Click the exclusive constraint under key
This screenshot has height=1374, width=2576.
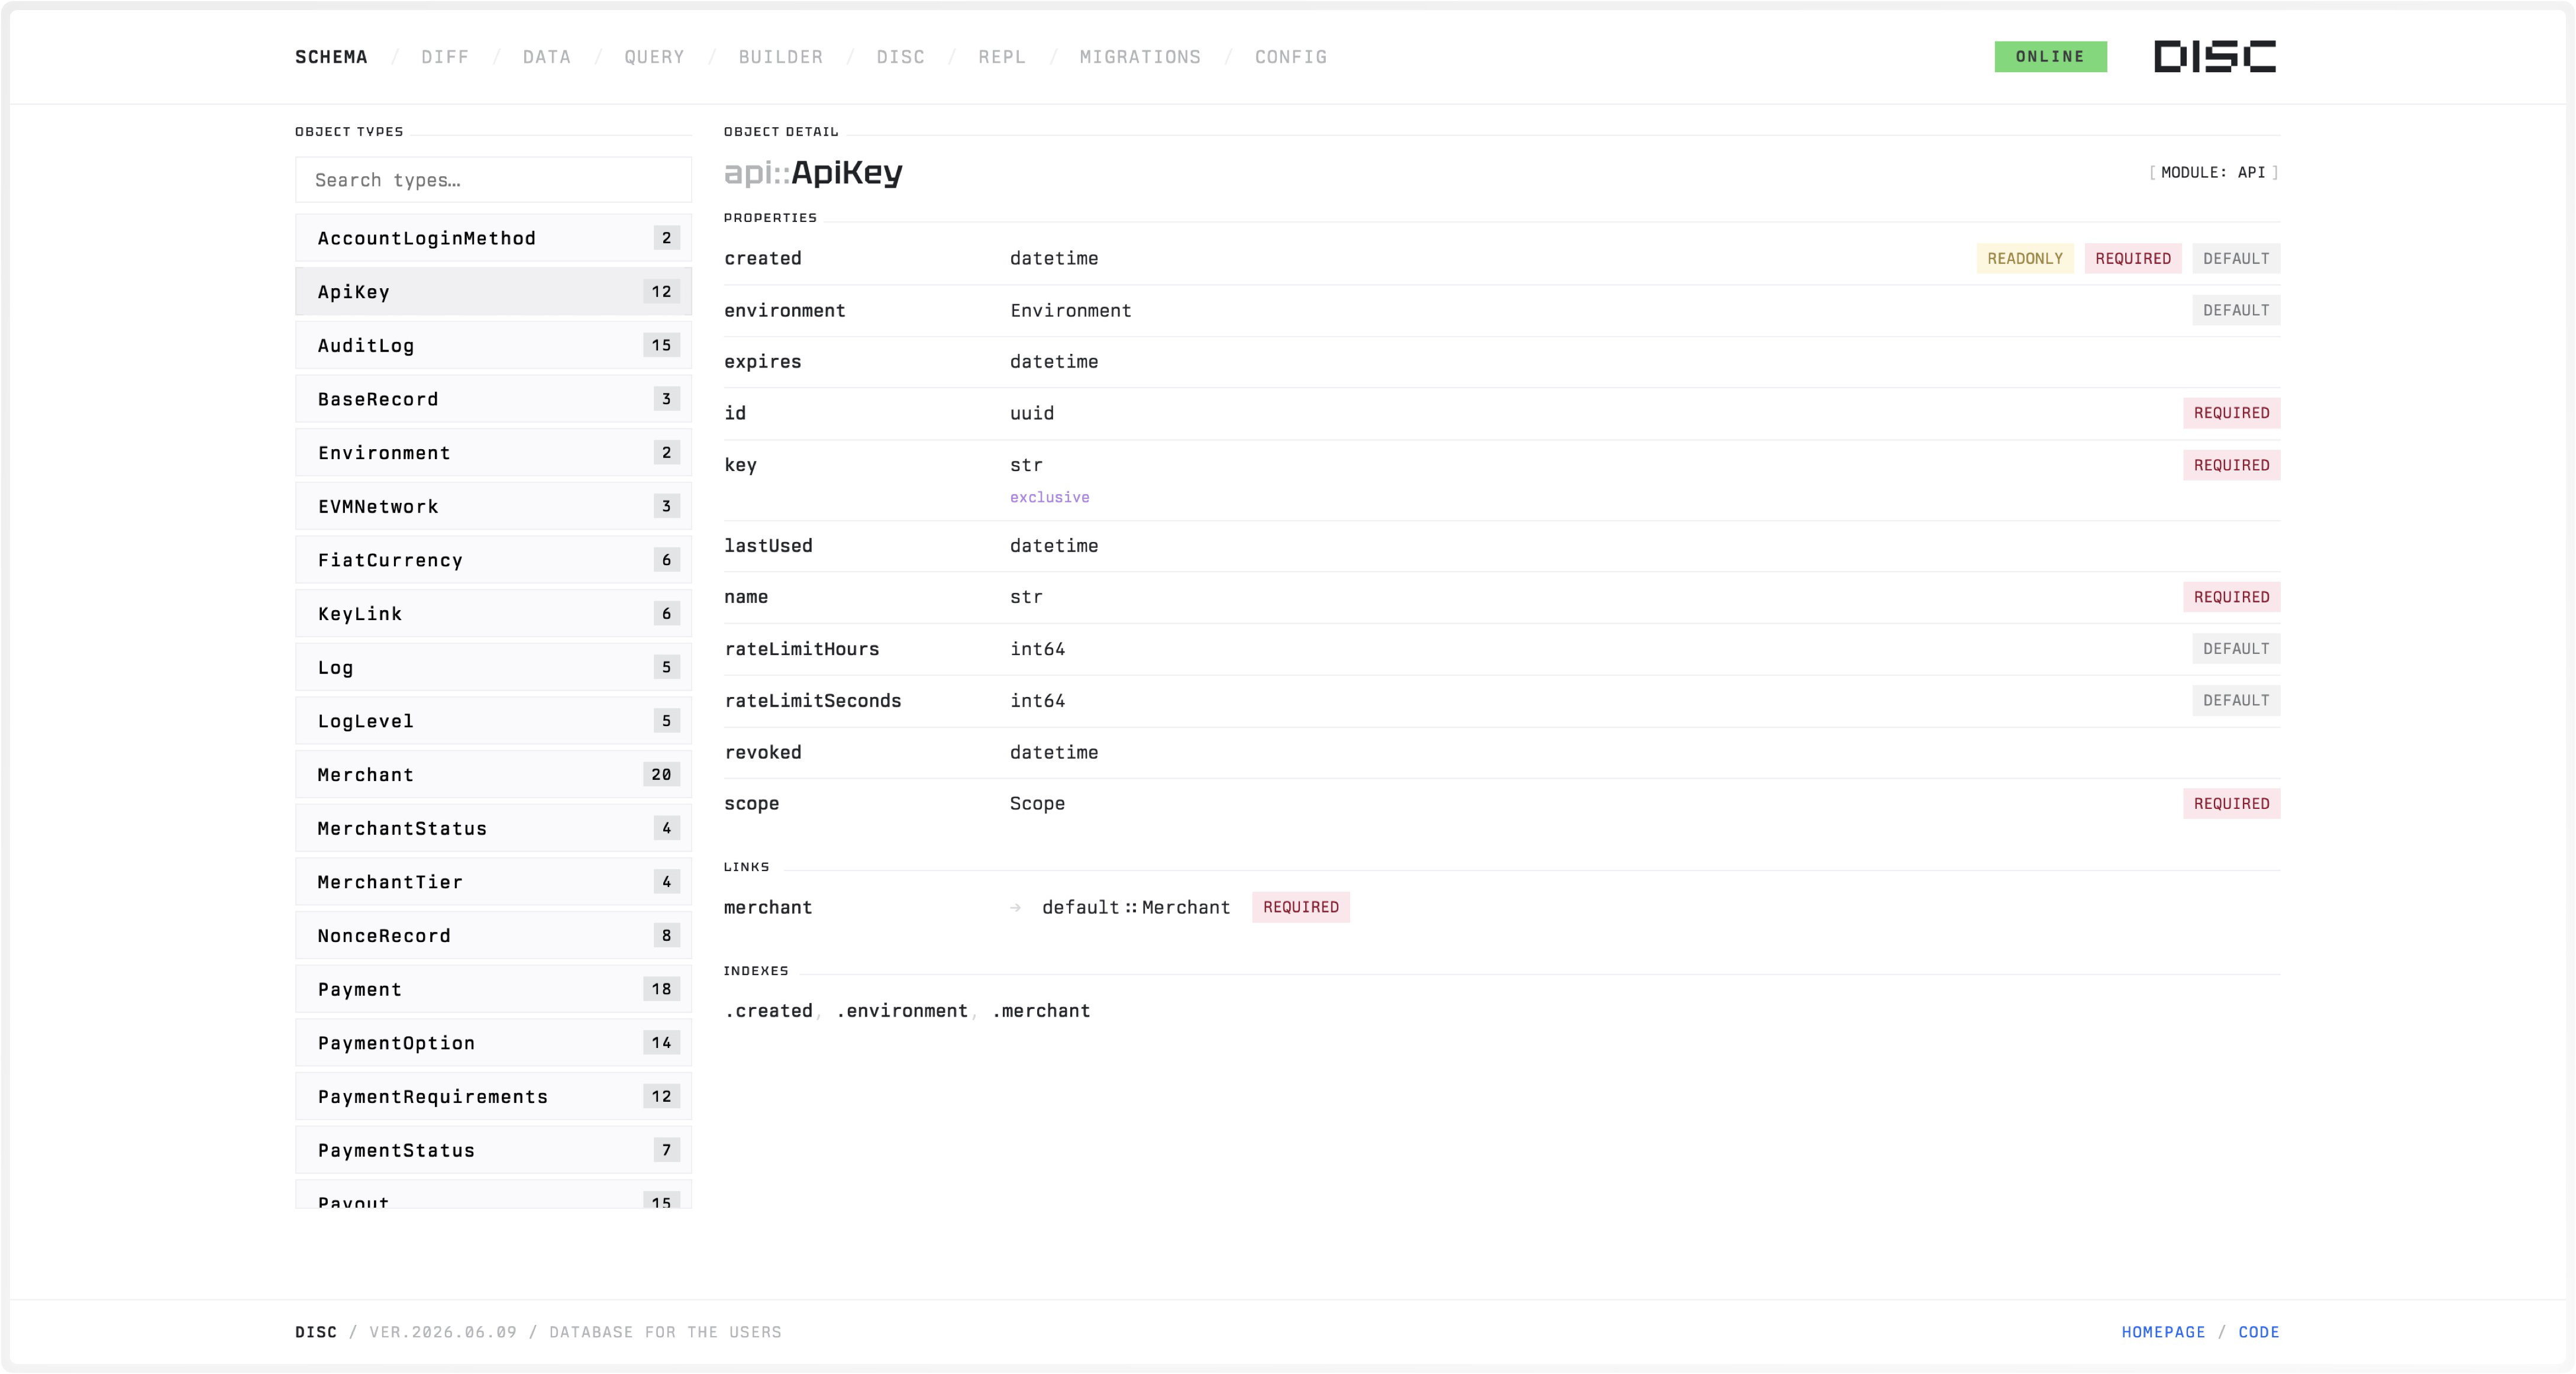click(x=1049, y=497)
